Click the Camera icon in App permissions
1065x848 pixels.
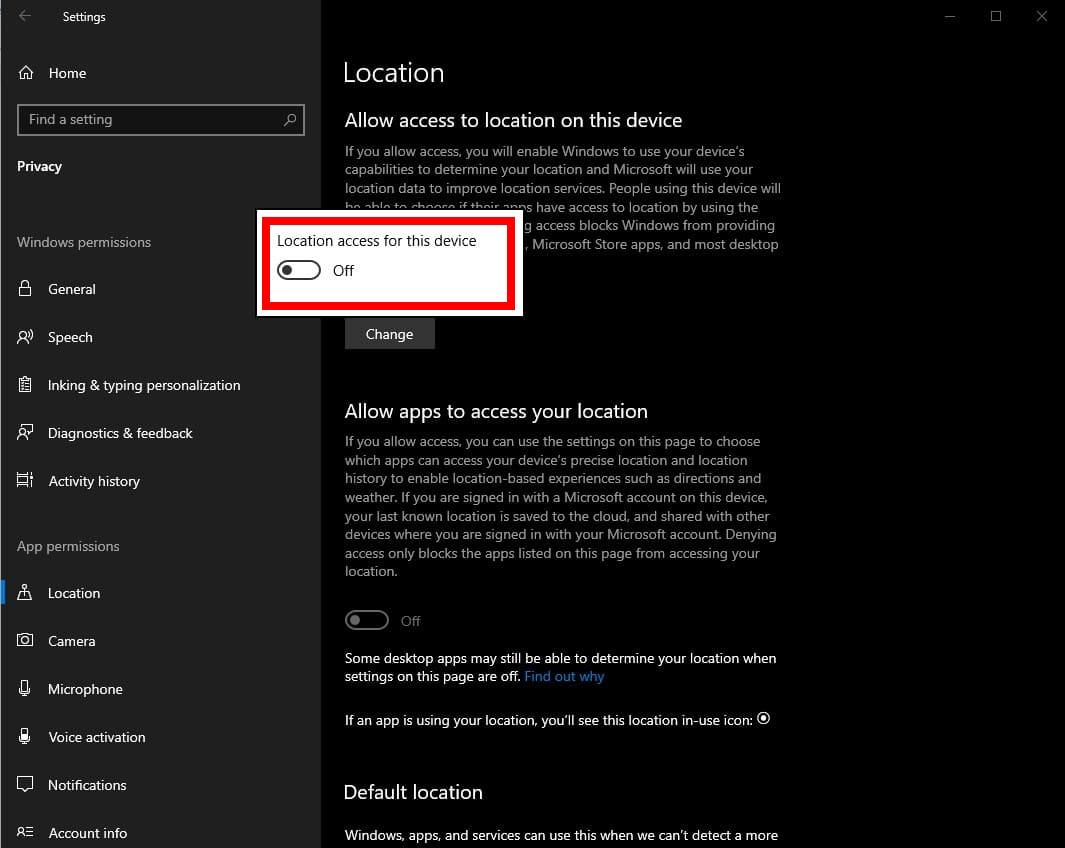click(26, 641)
